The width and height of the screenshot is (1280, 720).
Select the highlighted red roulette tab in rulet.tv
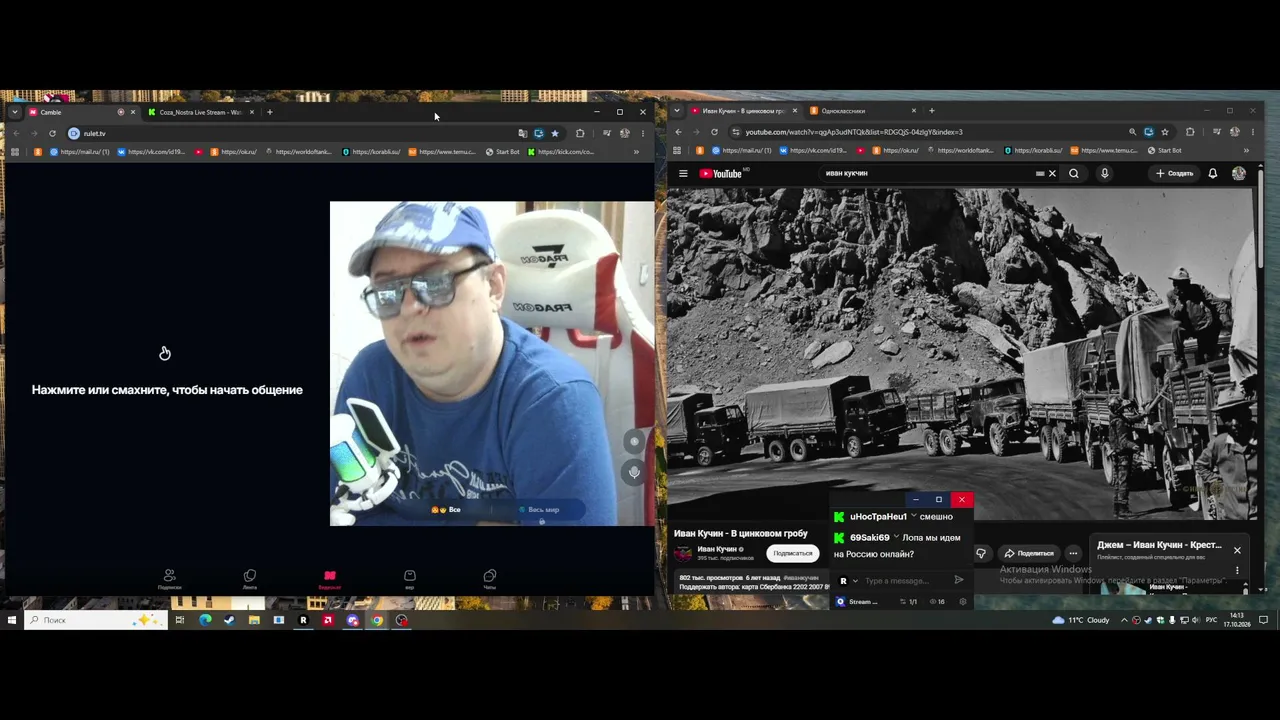329,579
